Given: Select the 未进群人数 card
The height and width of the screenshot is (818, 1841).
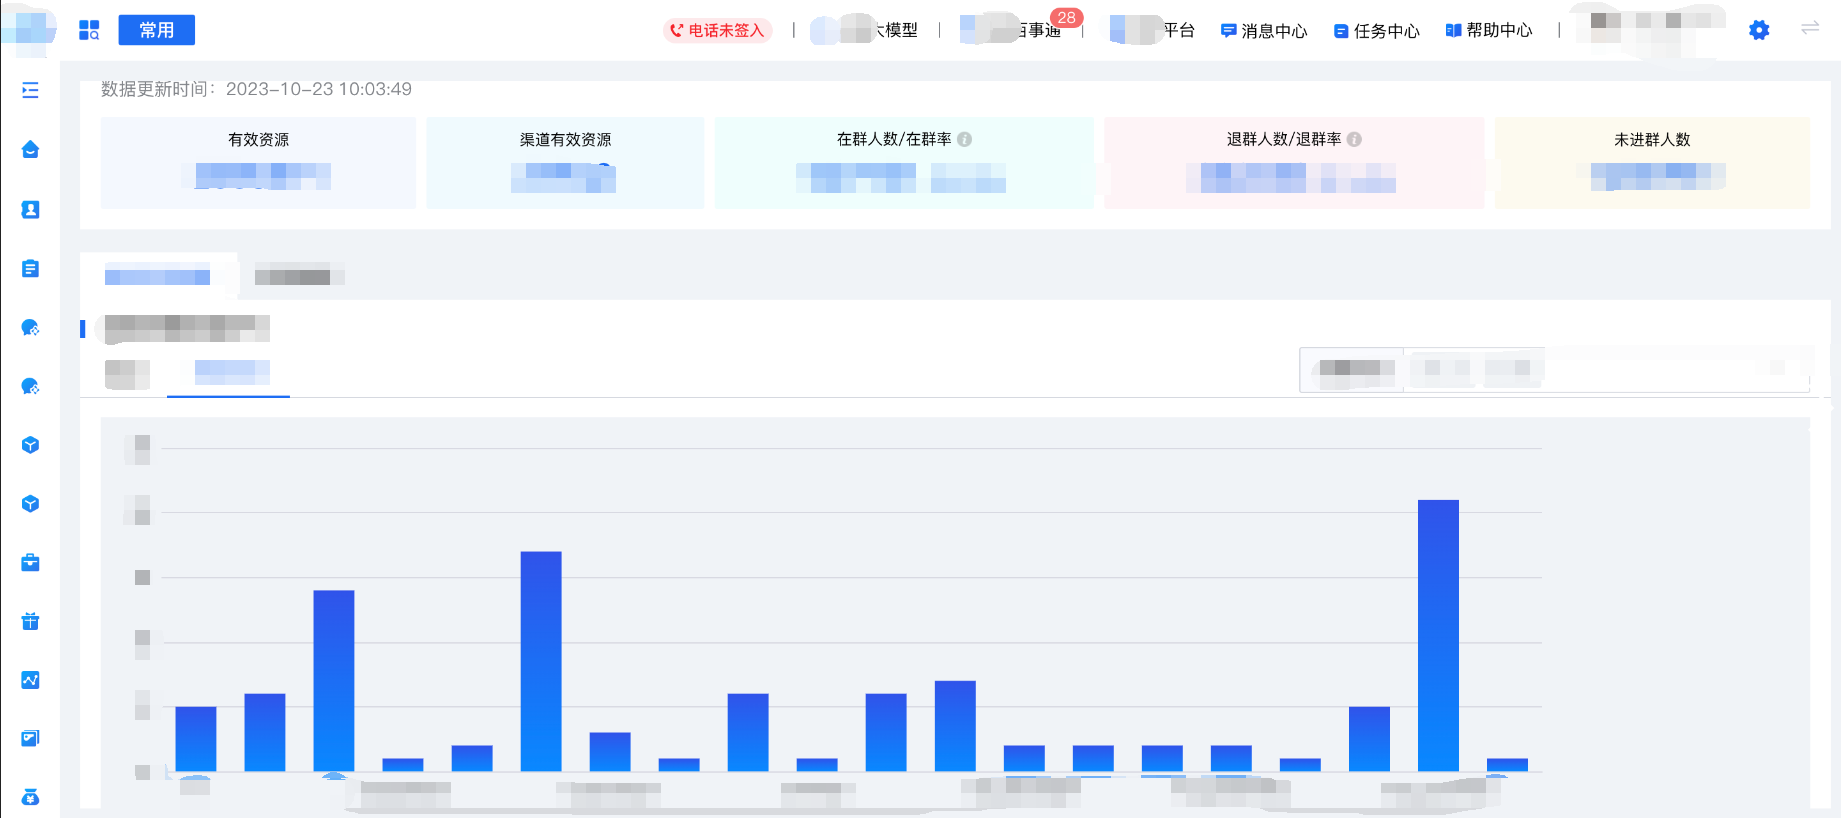Looking at the screenshot, I should (x=1652, y=163).
